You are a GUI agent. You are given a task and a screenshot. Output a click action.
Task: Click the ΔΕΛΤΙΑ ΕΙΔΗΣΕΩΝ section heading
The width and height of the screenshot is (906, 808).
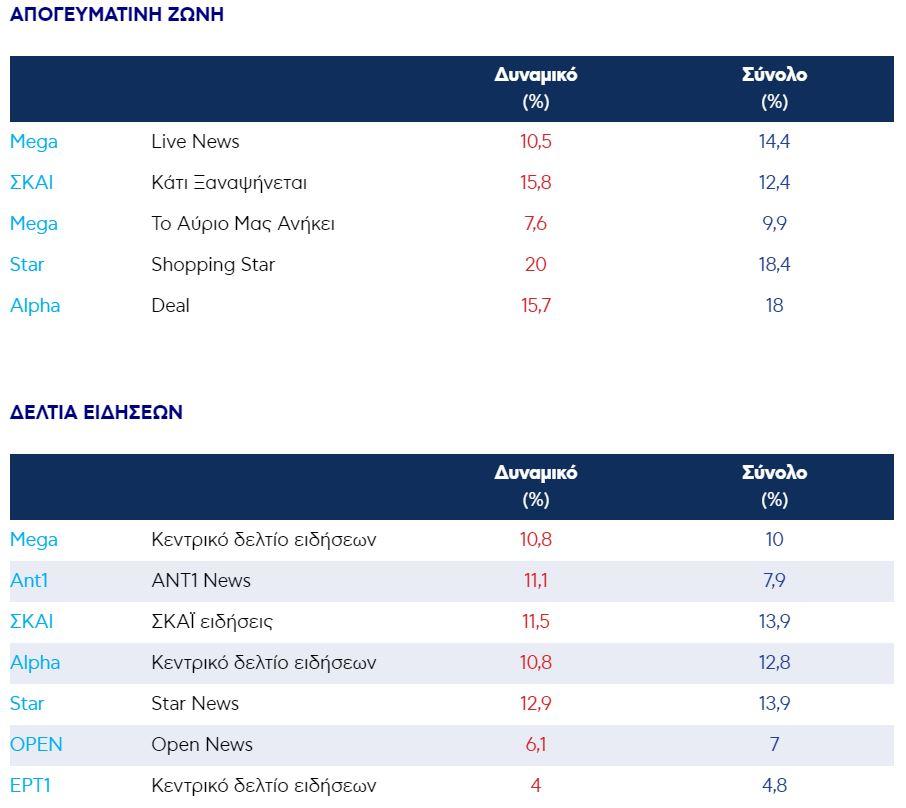(x=96, y=412)
